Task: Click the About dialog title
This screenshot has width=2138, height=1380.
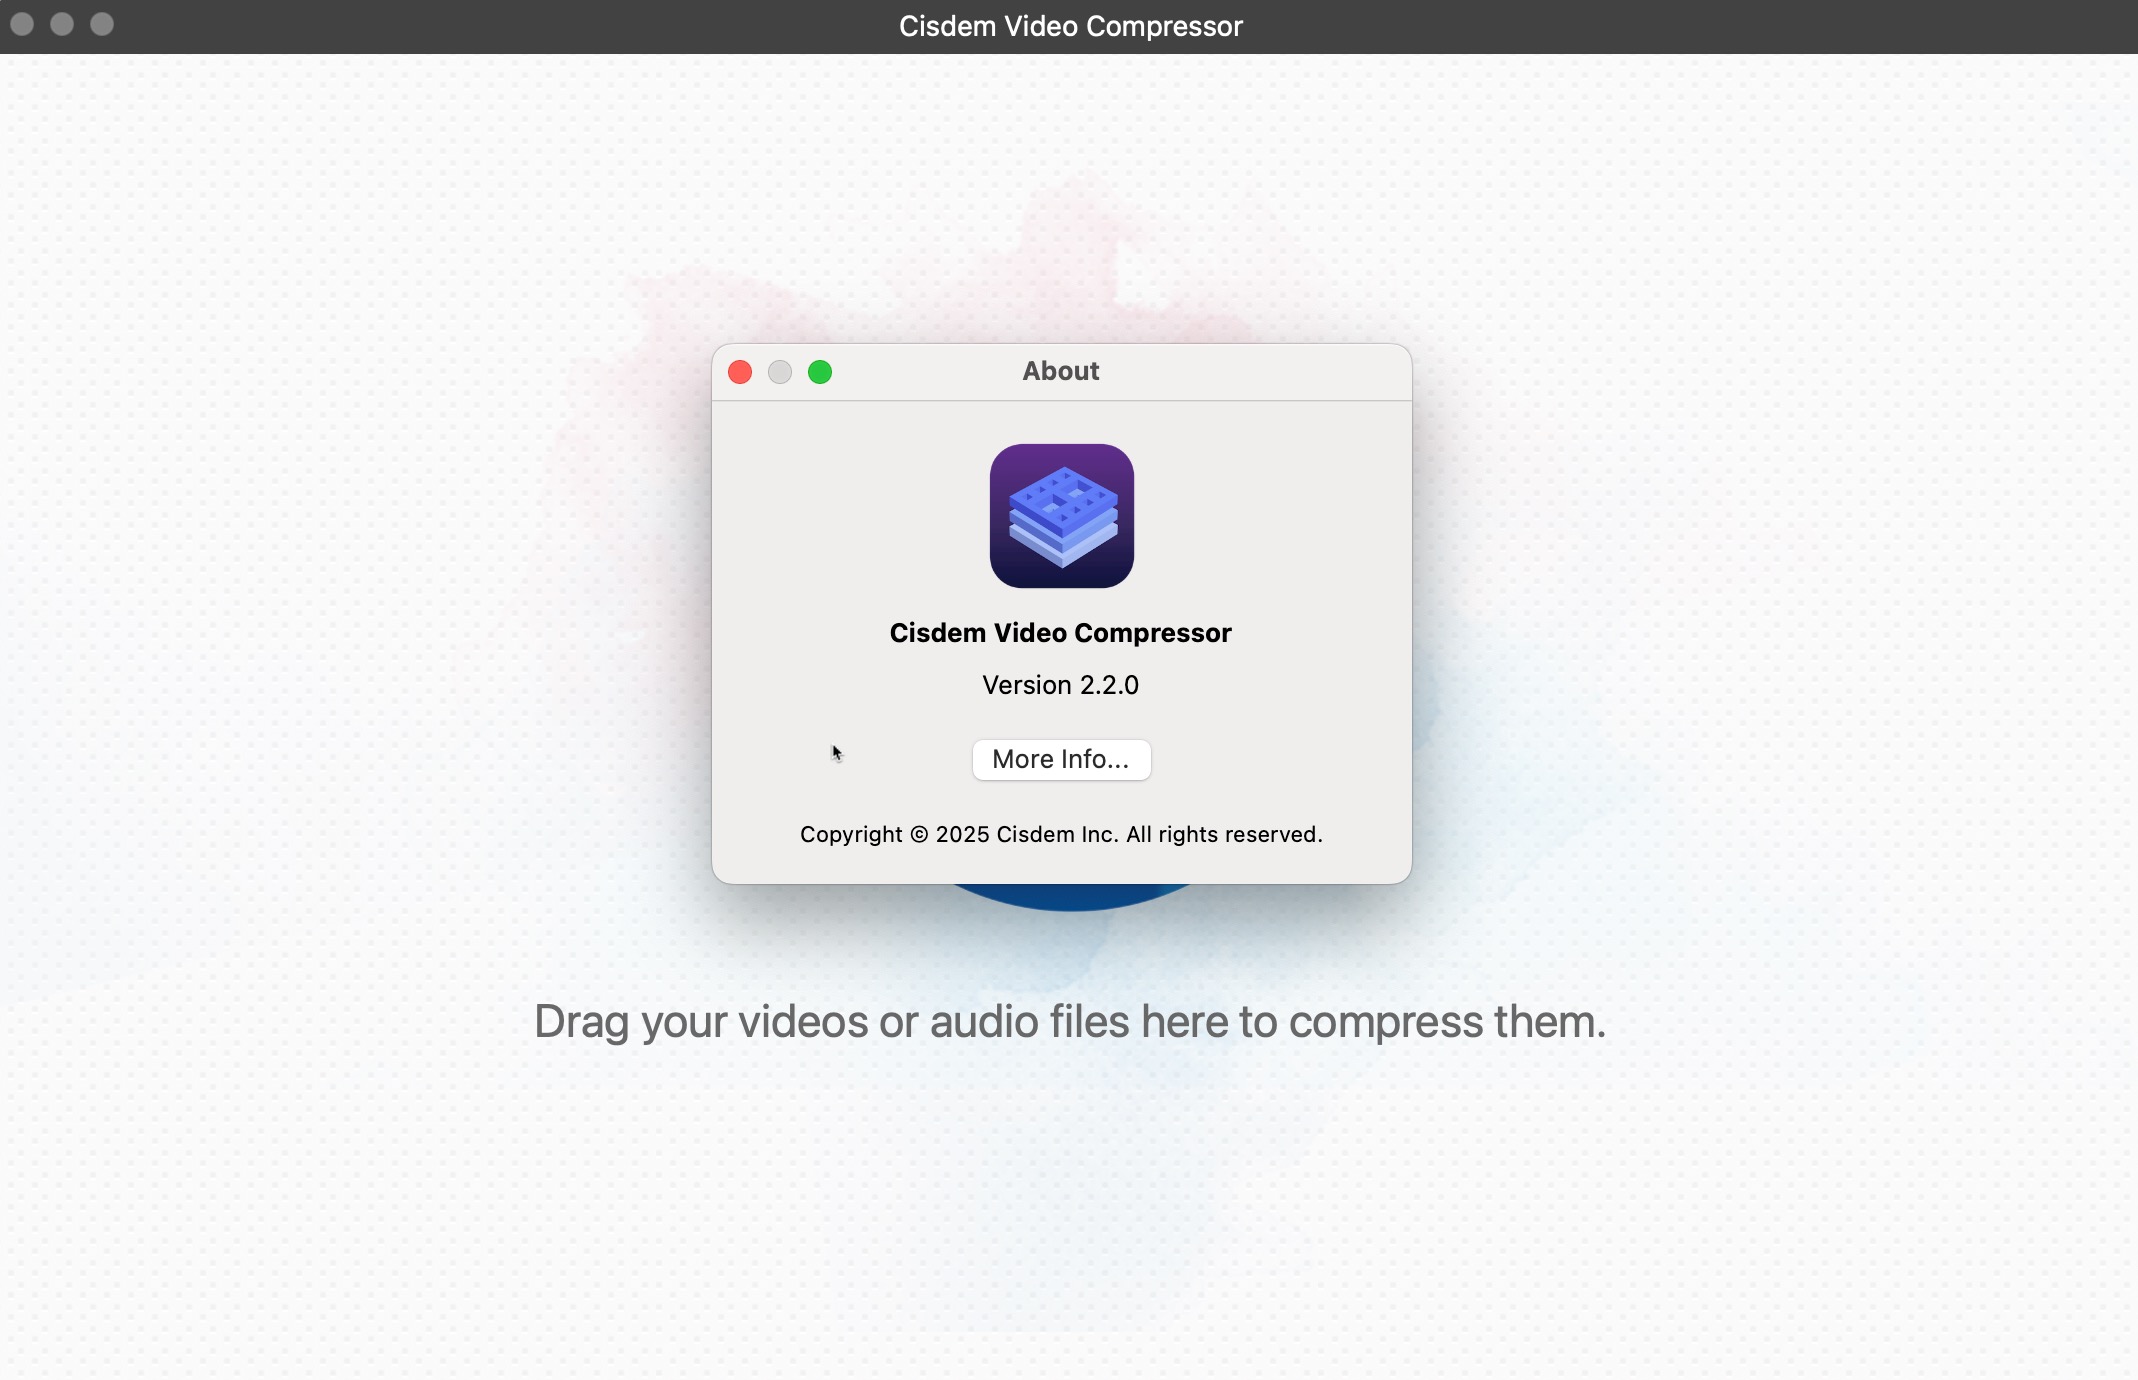Action: click(1060, 371)
